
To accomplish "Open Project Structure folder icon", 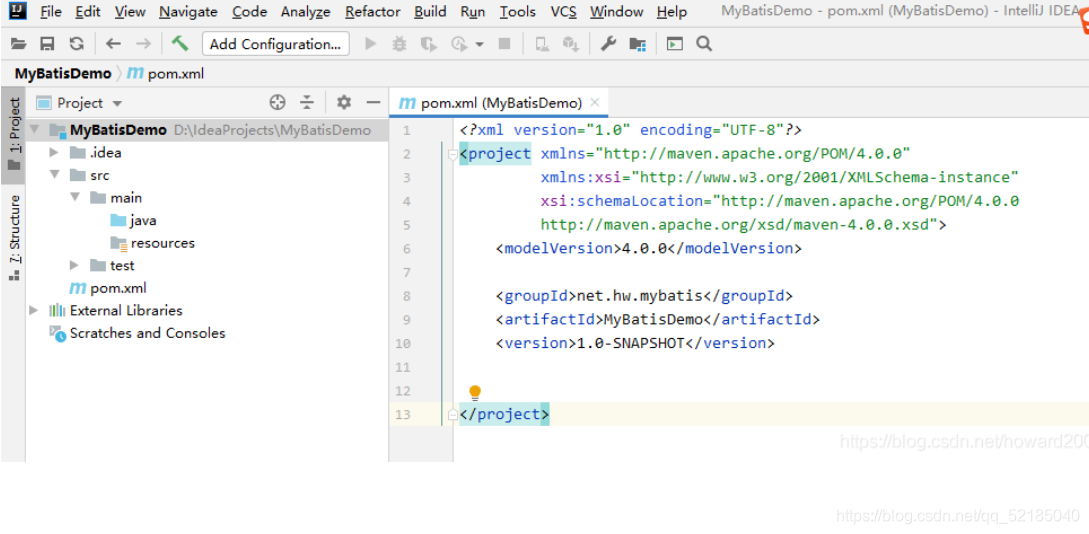I will point(638,44).
